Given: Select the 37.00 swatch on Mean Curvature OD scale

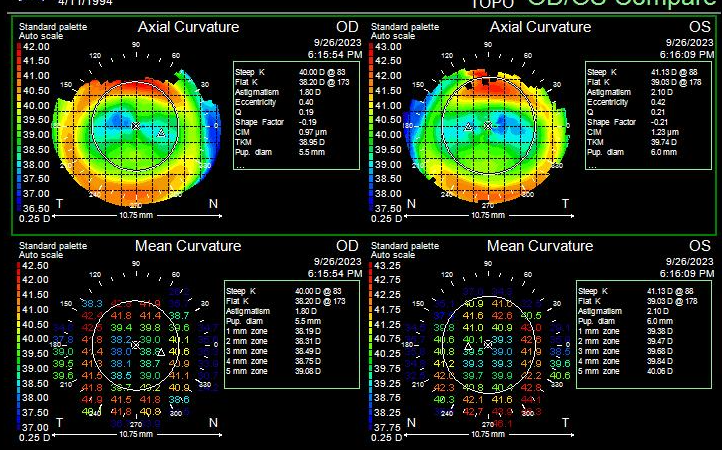Looking at the screenshot, I should click(x=19, y=427).
